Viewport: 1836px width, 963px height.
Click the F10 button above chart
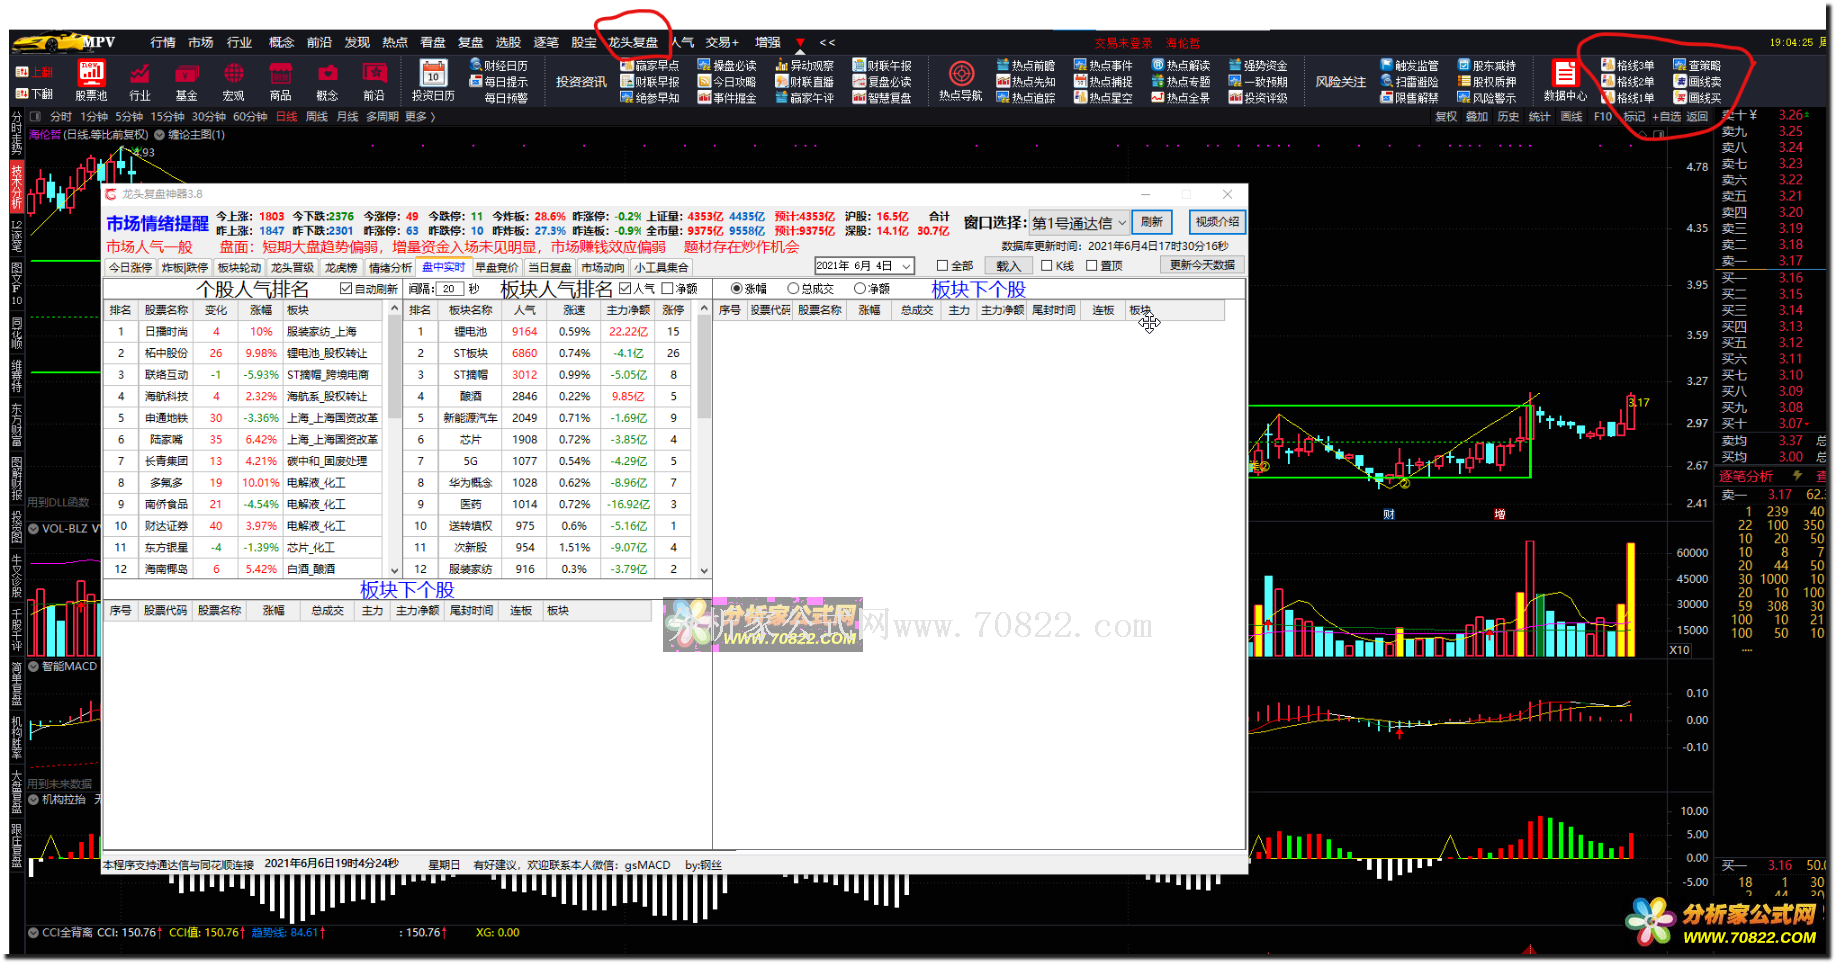click(1603, 117)
